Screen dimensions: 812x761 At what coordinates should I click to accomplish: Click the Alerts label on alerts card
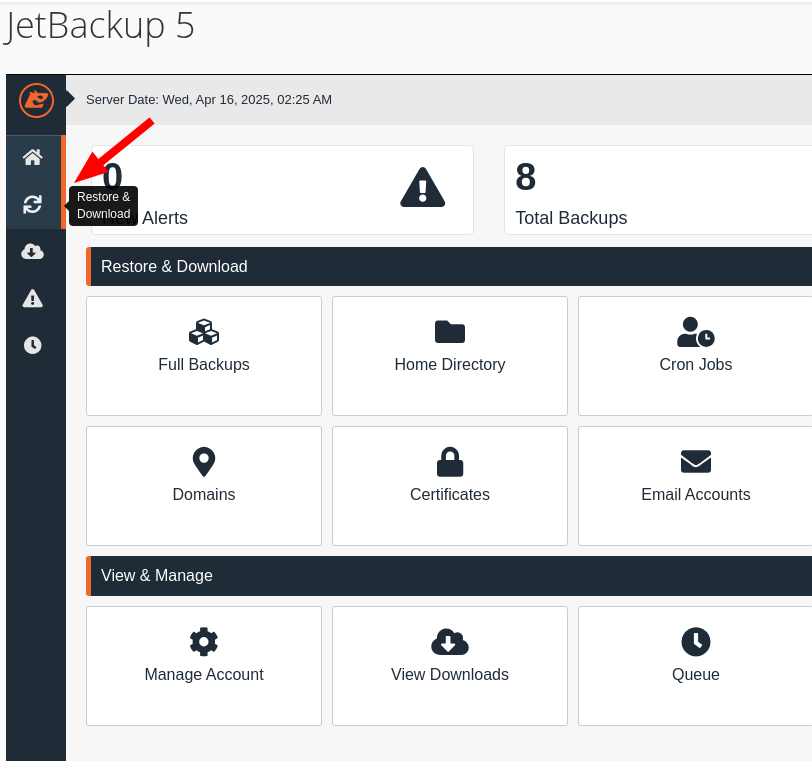coord(165,218)
